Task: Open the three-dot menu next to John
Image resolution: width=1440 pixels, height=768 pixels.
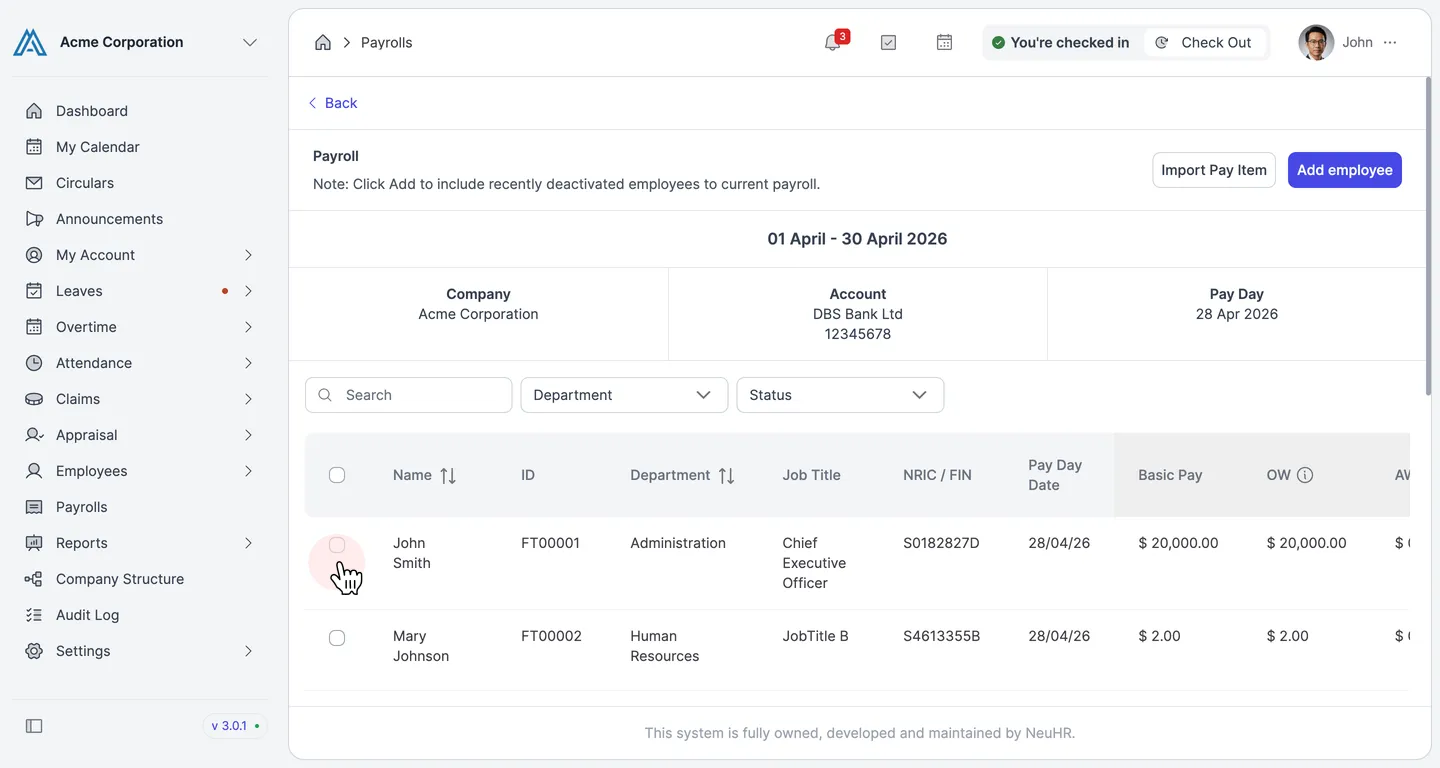Action: point(1390,42)
